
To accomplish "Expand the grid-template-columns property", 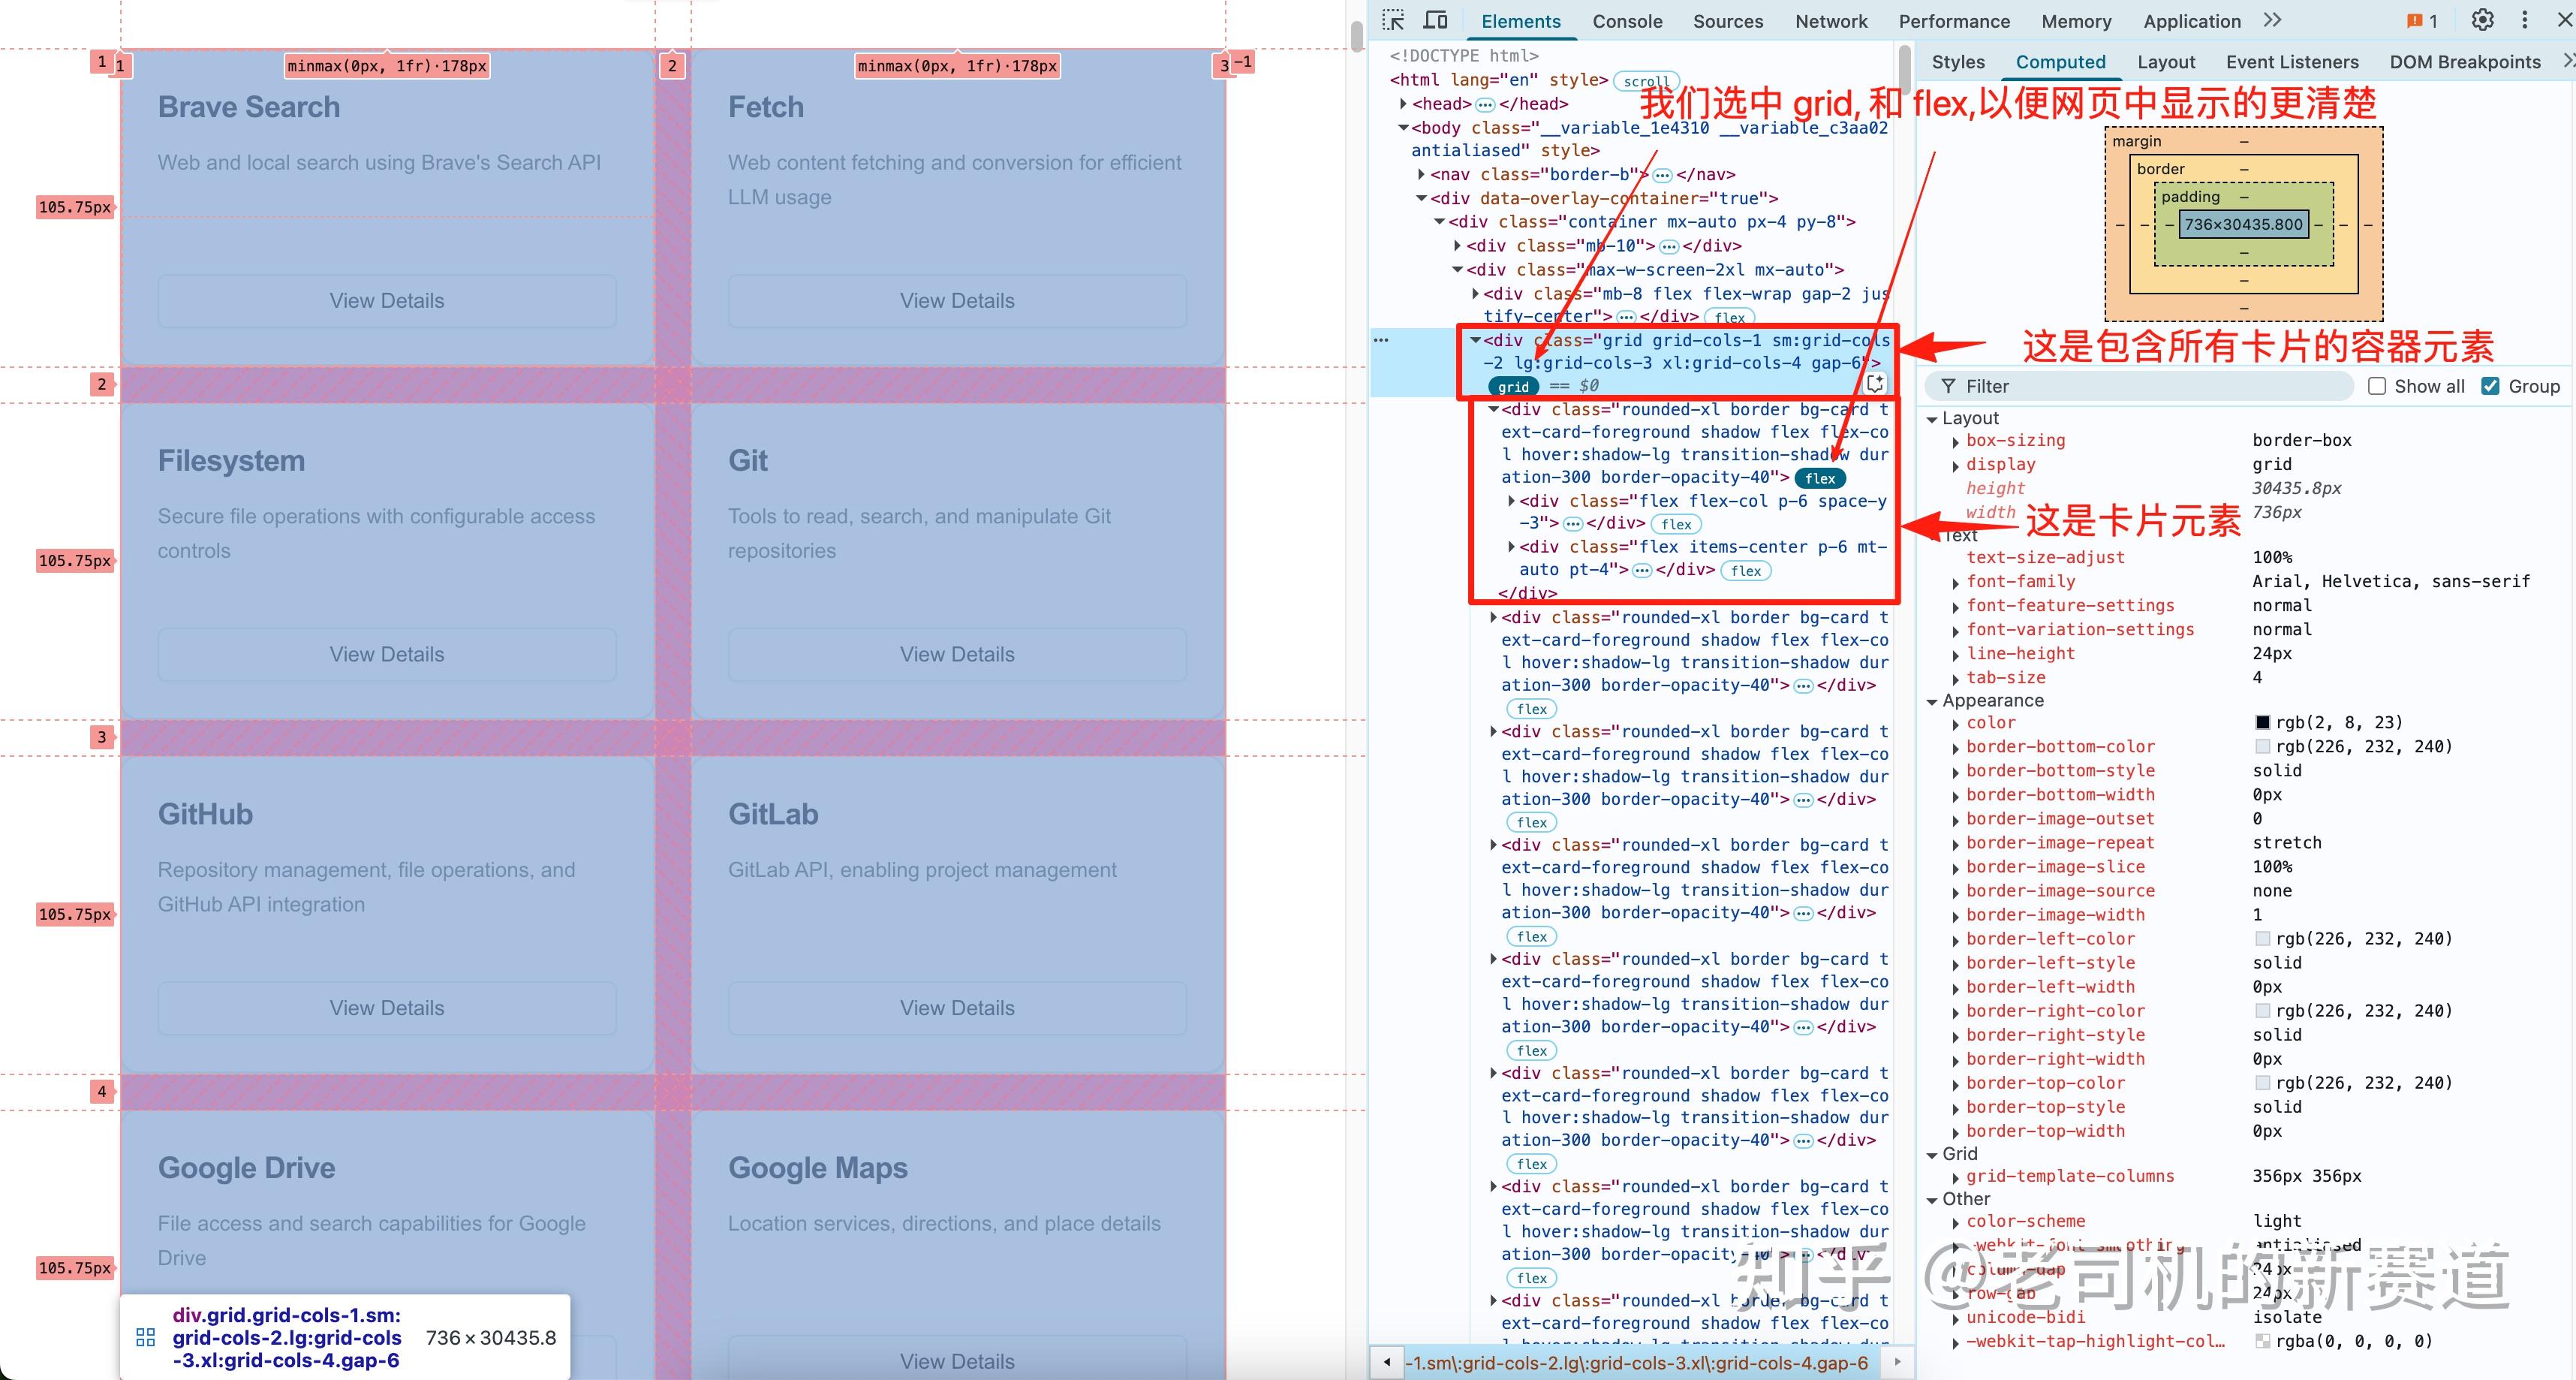I will [1955, 1177].
